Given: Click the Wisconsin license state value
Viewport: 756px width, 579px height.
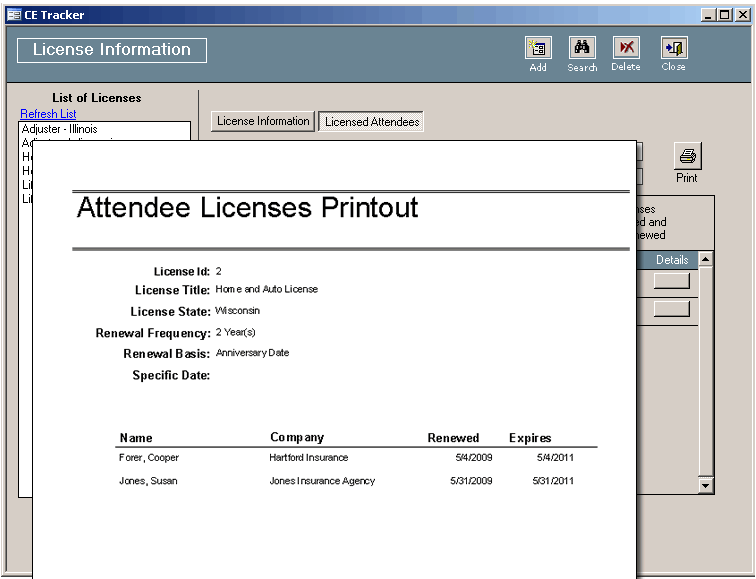Looking at the screenshot, I should click(x=237, y=310).
